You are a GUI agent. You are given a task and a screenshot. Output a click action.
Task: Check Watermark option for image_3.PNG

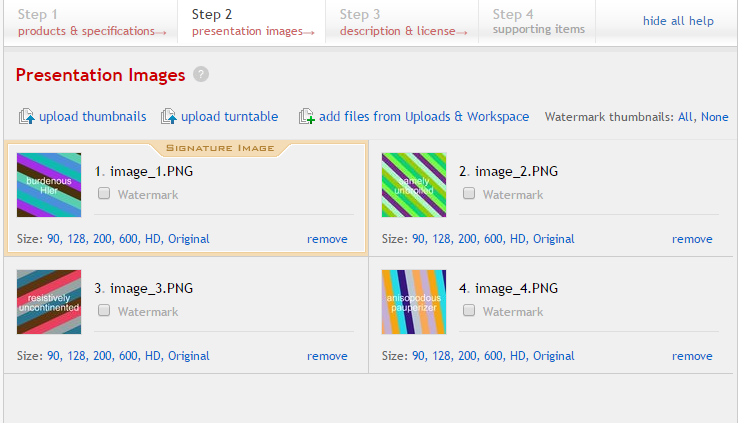pos(105,311)
